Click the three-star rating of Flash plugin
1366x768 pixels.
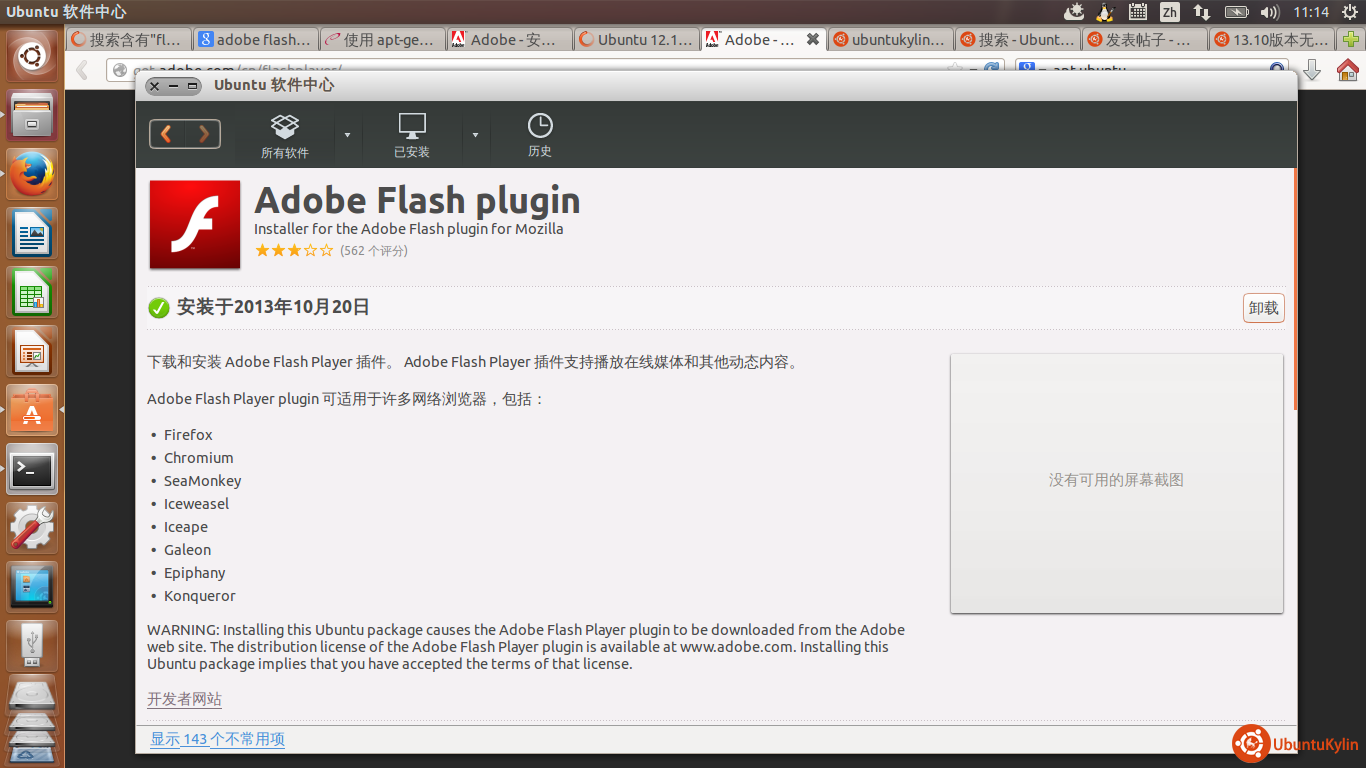click(x=294, y=251)
